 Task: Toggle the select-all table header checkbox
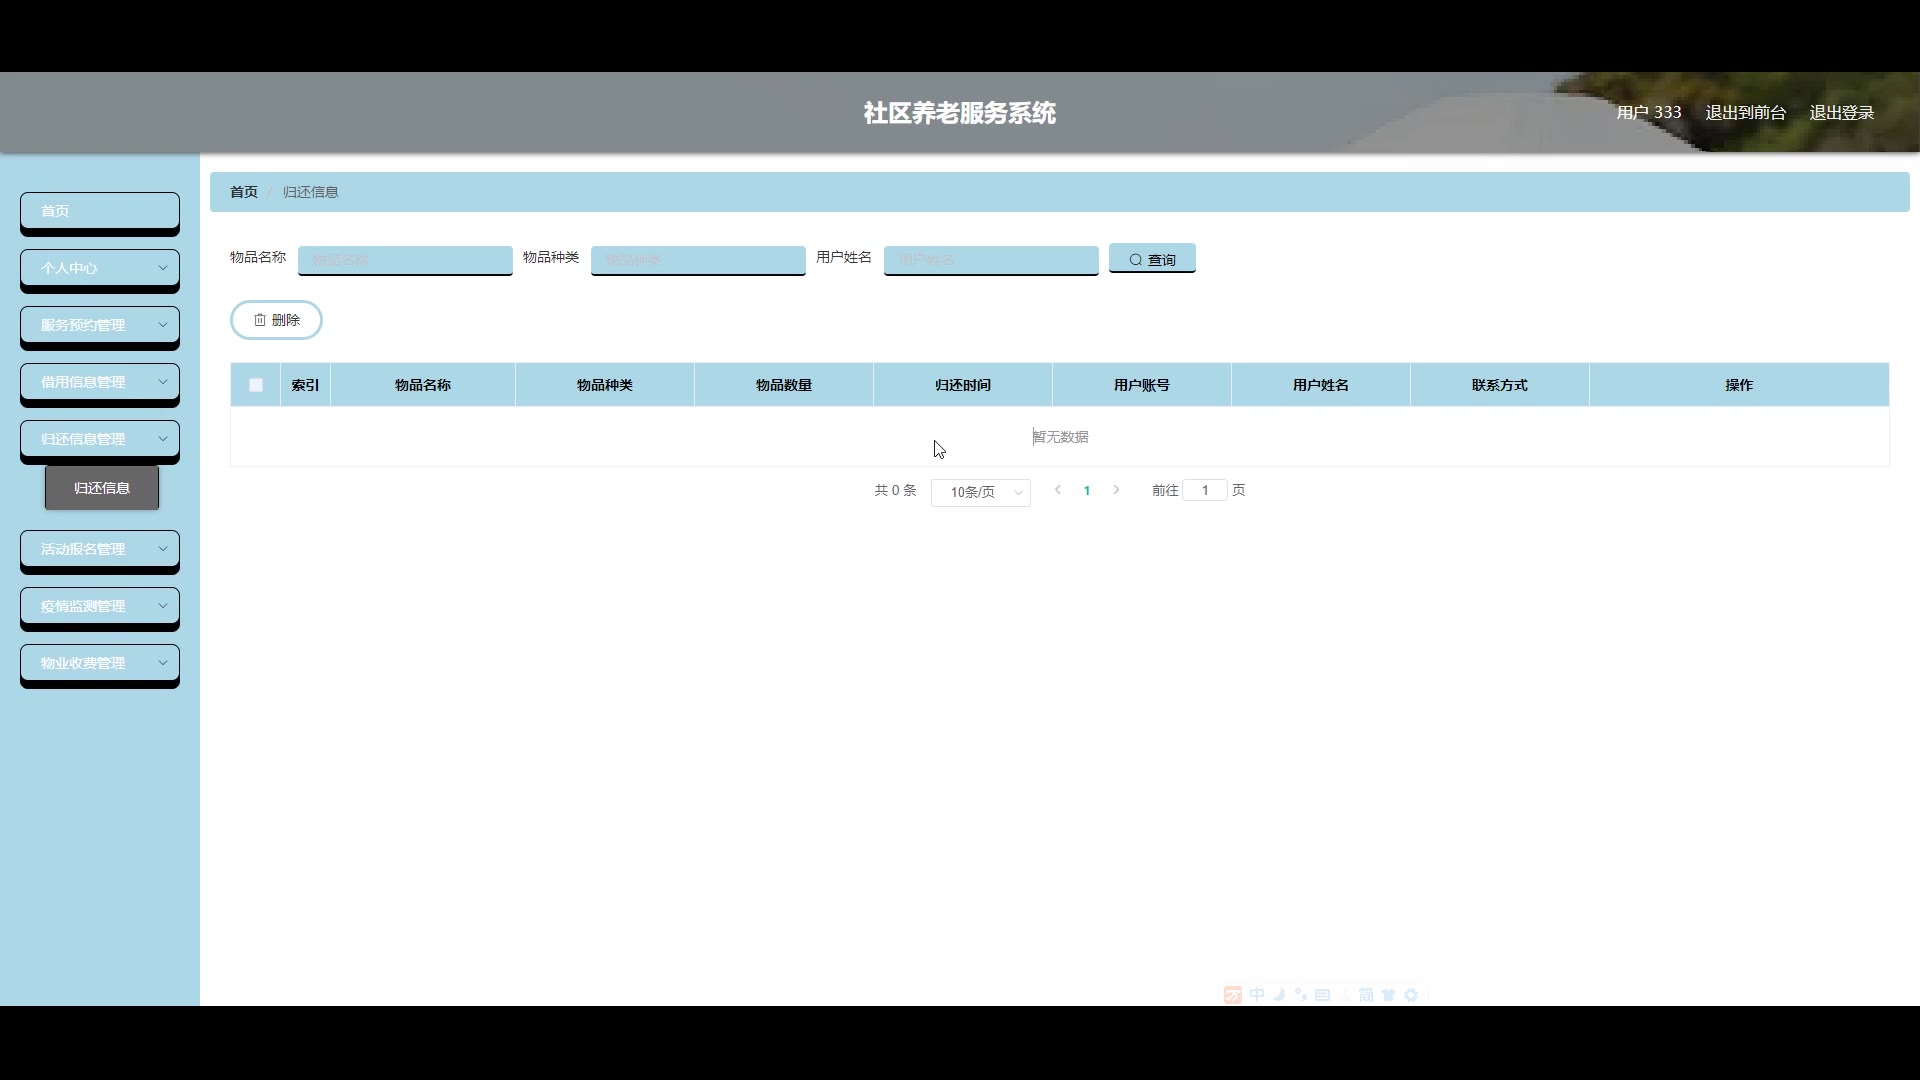(256, 385)
